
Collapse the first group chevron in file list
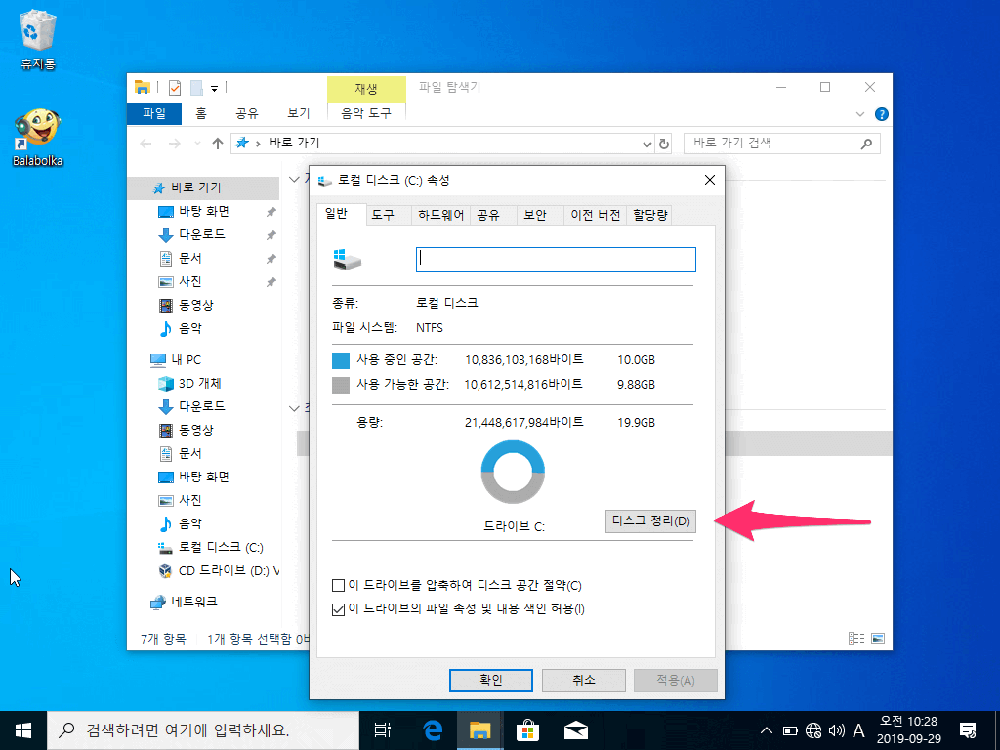point(294,180)
